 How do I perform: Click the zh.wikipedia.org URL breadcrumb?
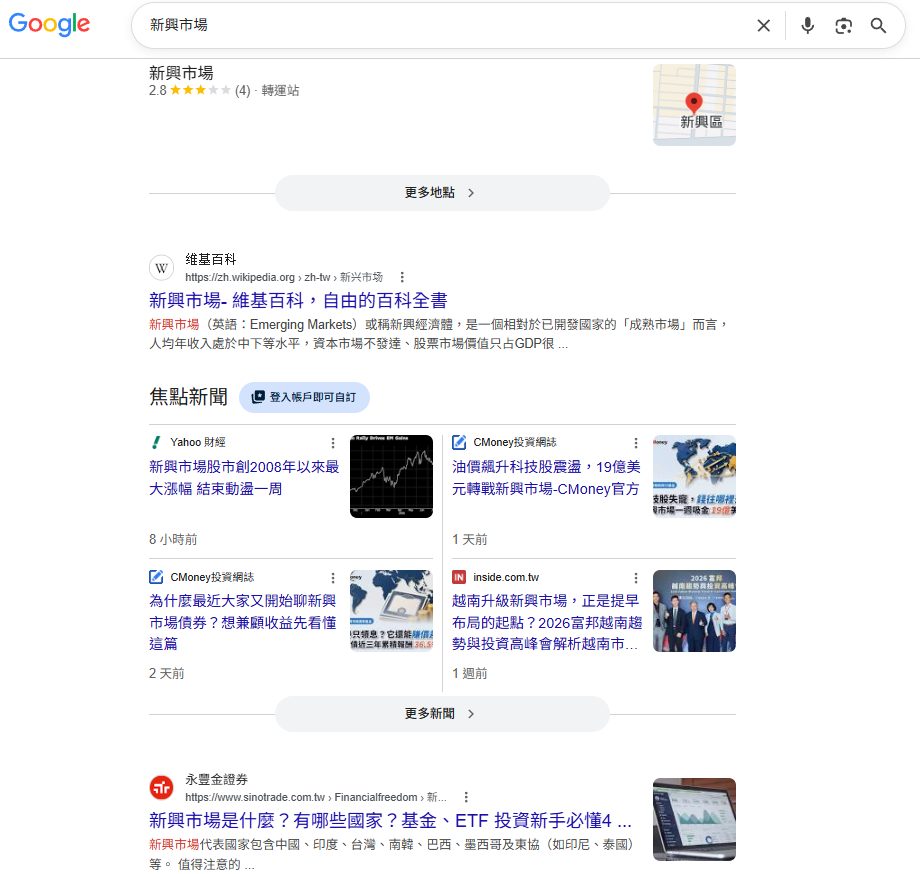click(283, 277)
